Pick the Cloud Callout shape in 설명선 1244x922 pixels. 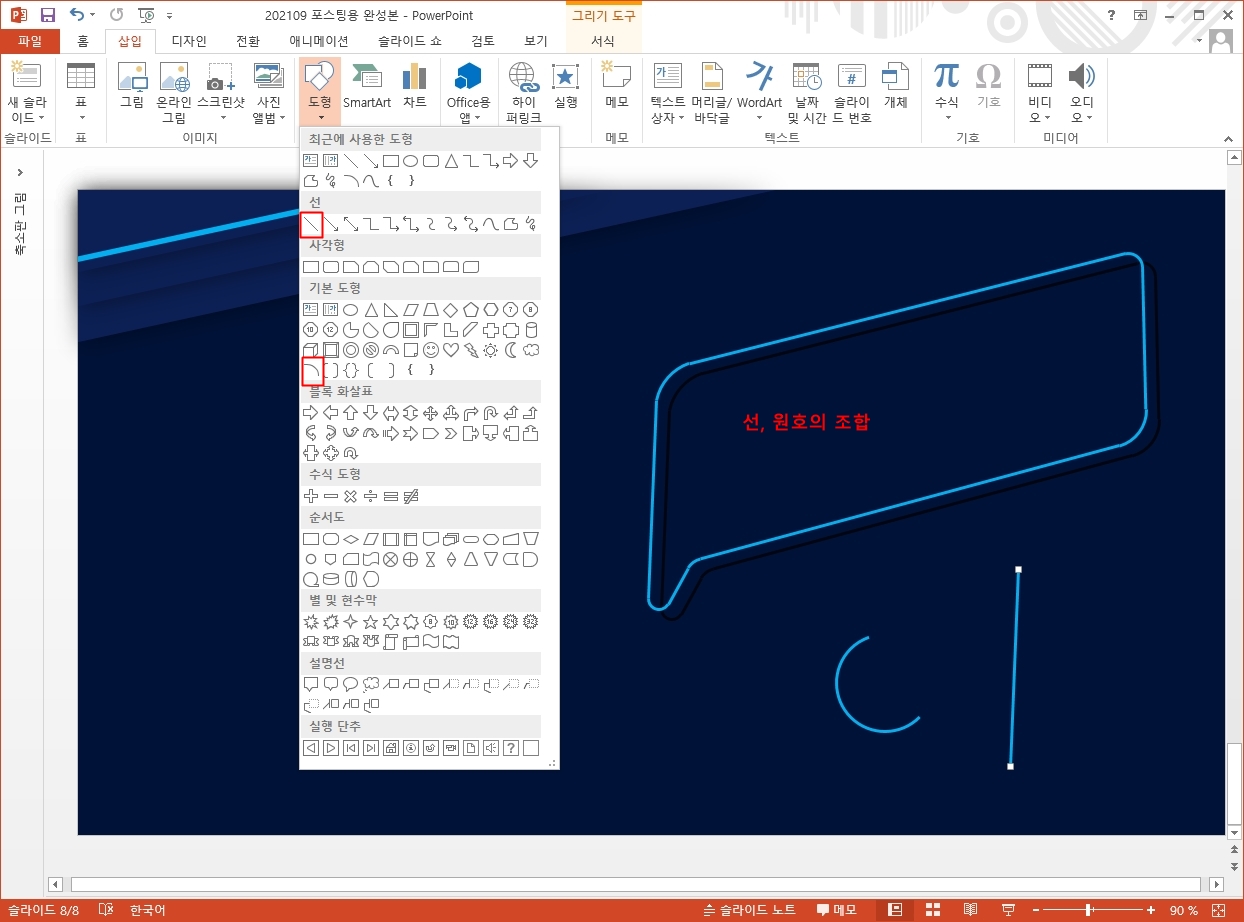(x=371, y=685)
